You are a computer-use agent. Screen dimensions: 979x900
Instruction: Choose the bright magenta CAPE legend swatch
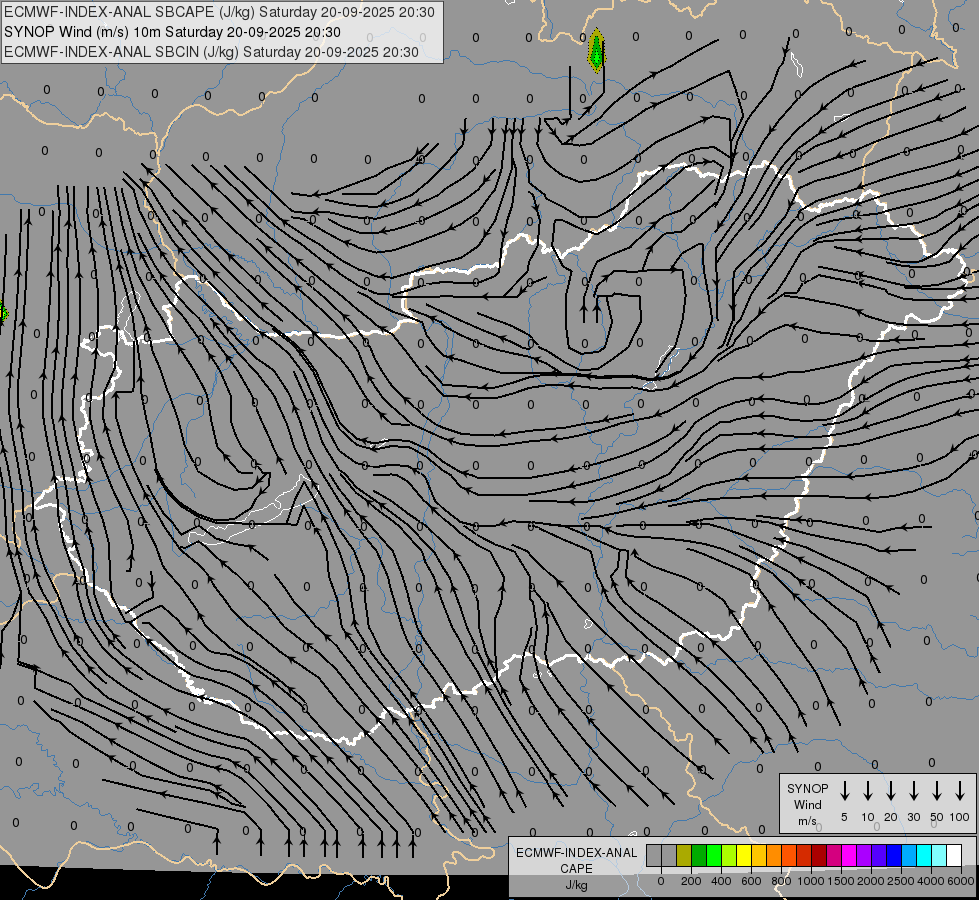coord(849,855)
